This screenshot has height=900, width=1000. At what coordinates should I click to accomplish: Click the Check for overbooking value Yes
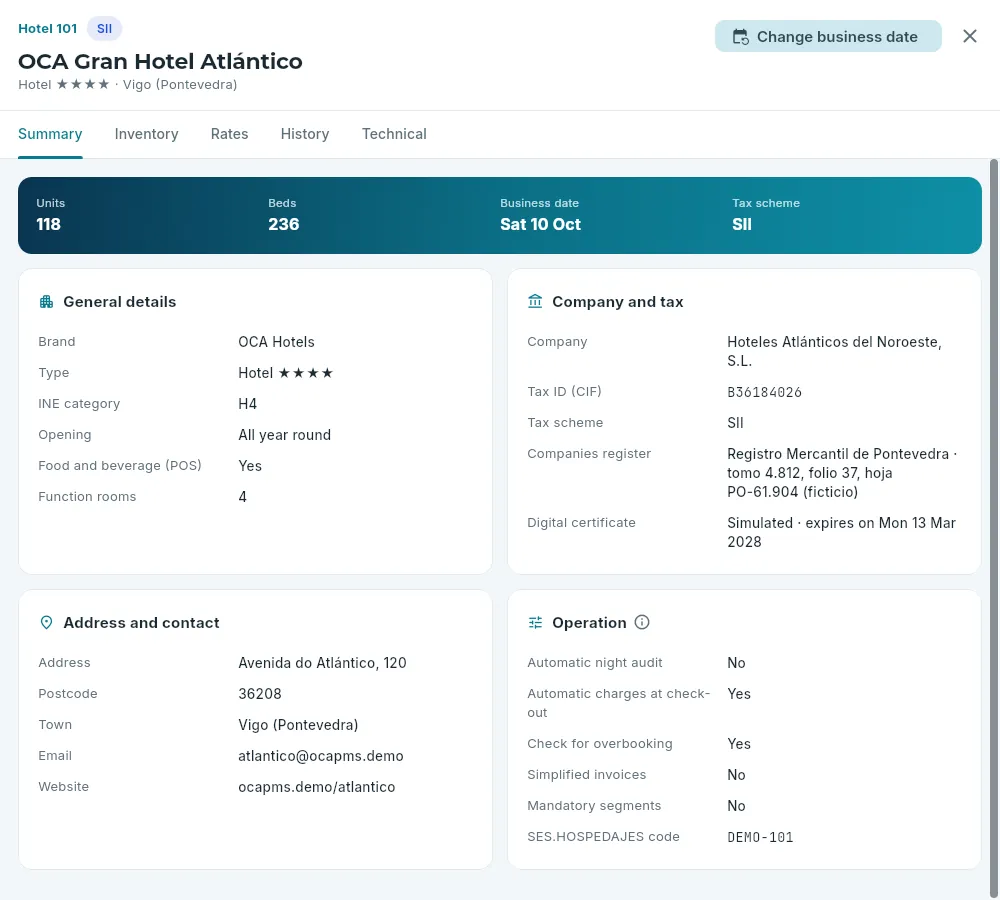click(739, 744)
